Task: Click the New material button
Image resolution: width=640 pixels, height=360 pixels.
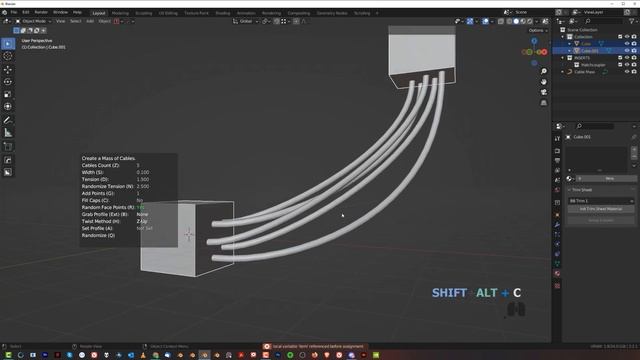Action: [609, 178]
